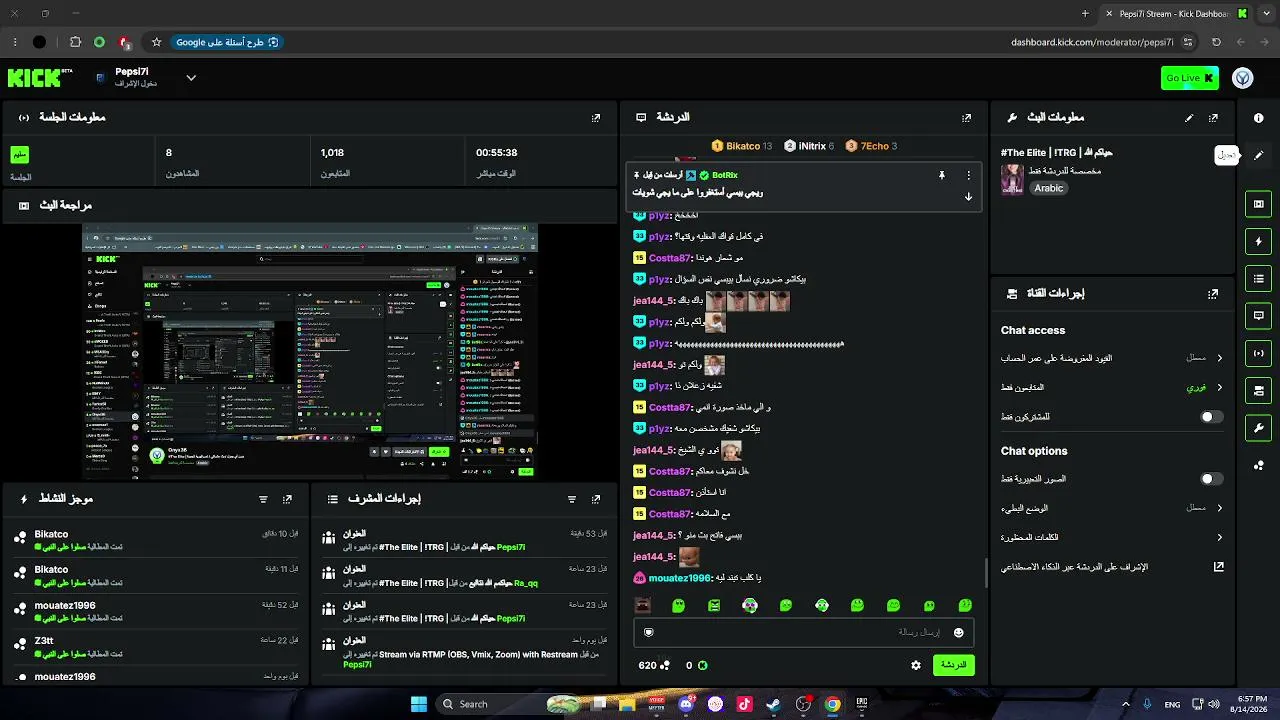
Task: Toggle the chat panel sidebar icon
Action: pos(1258,315)
